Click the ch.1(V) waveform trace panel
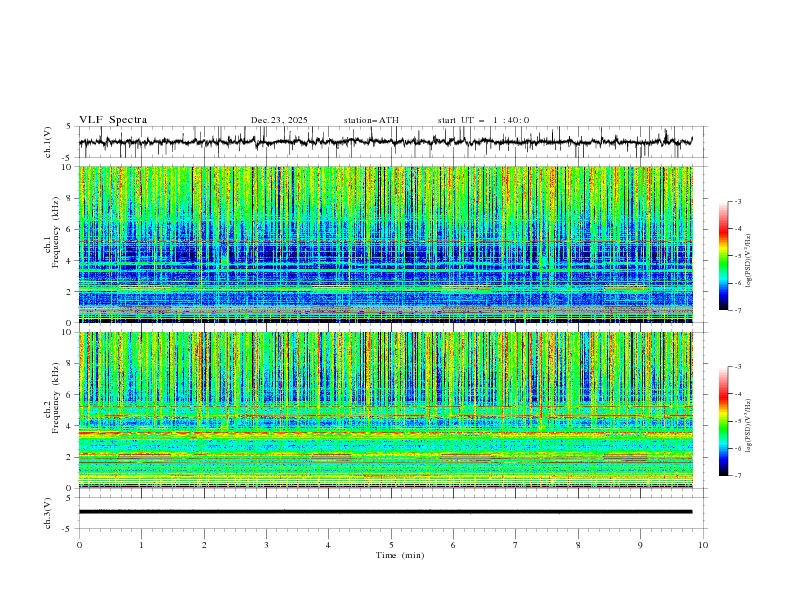Image resolution: width=792 pixels, height=612 pixels. [390, 142]
